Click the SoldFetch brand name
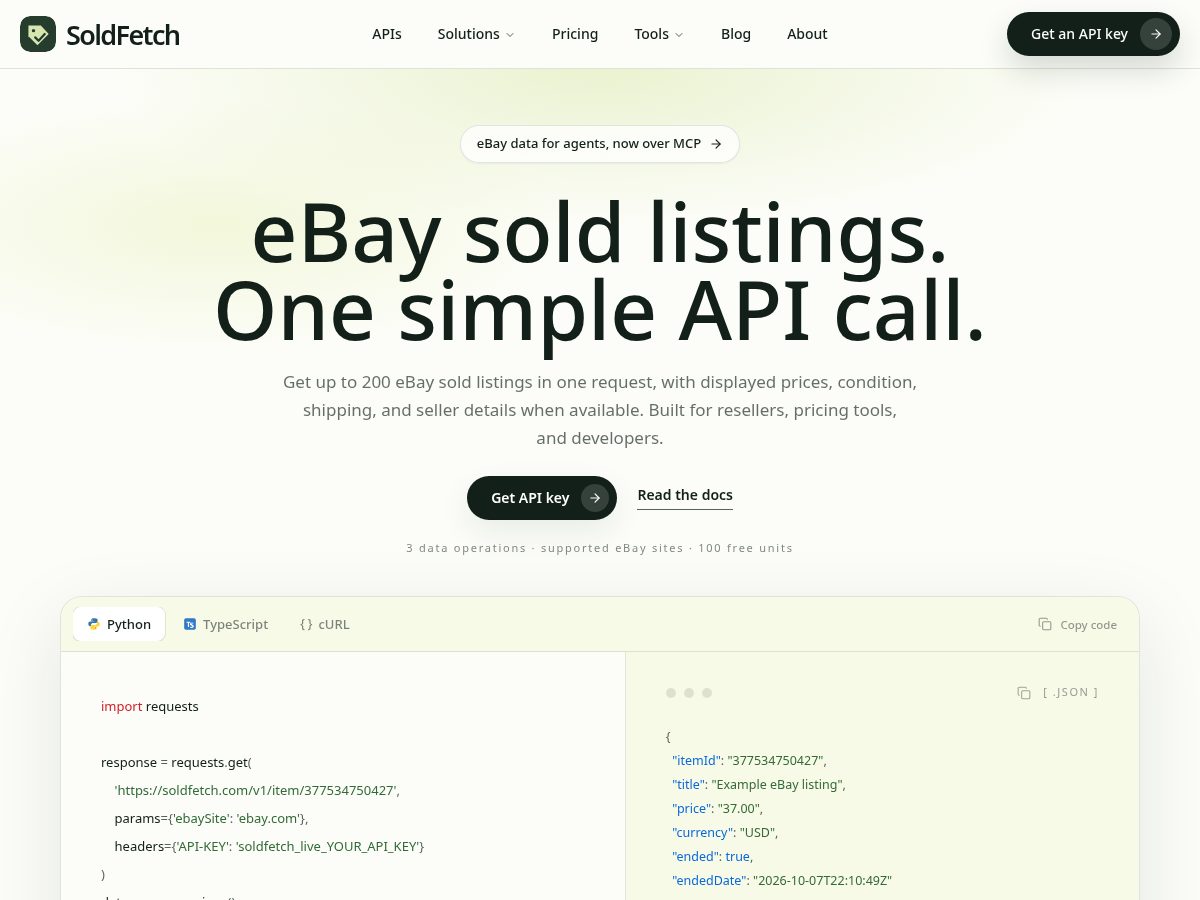The image size is (1200, 900). click(x=123, y=35)
